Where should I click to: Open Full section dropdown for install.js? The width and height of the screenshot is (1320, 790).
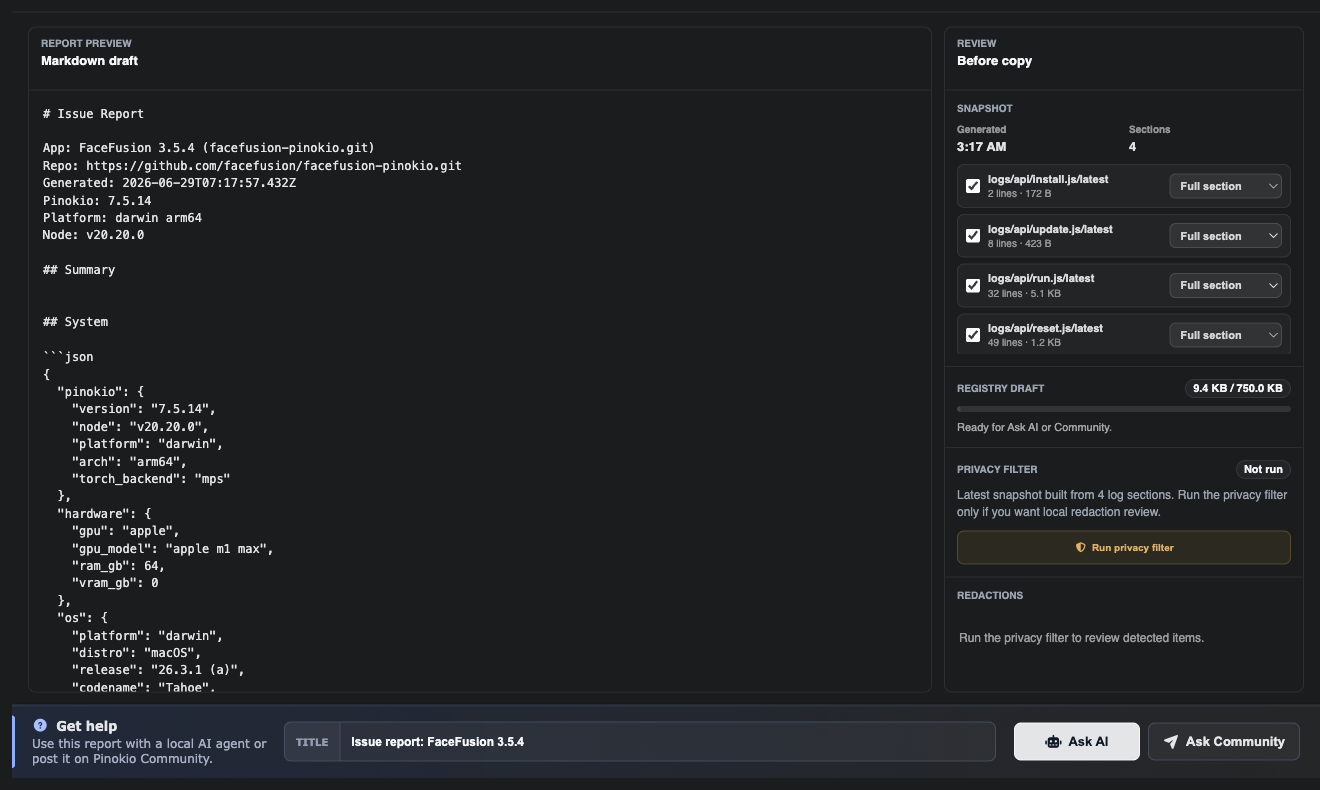click(x=1225, y=186)
